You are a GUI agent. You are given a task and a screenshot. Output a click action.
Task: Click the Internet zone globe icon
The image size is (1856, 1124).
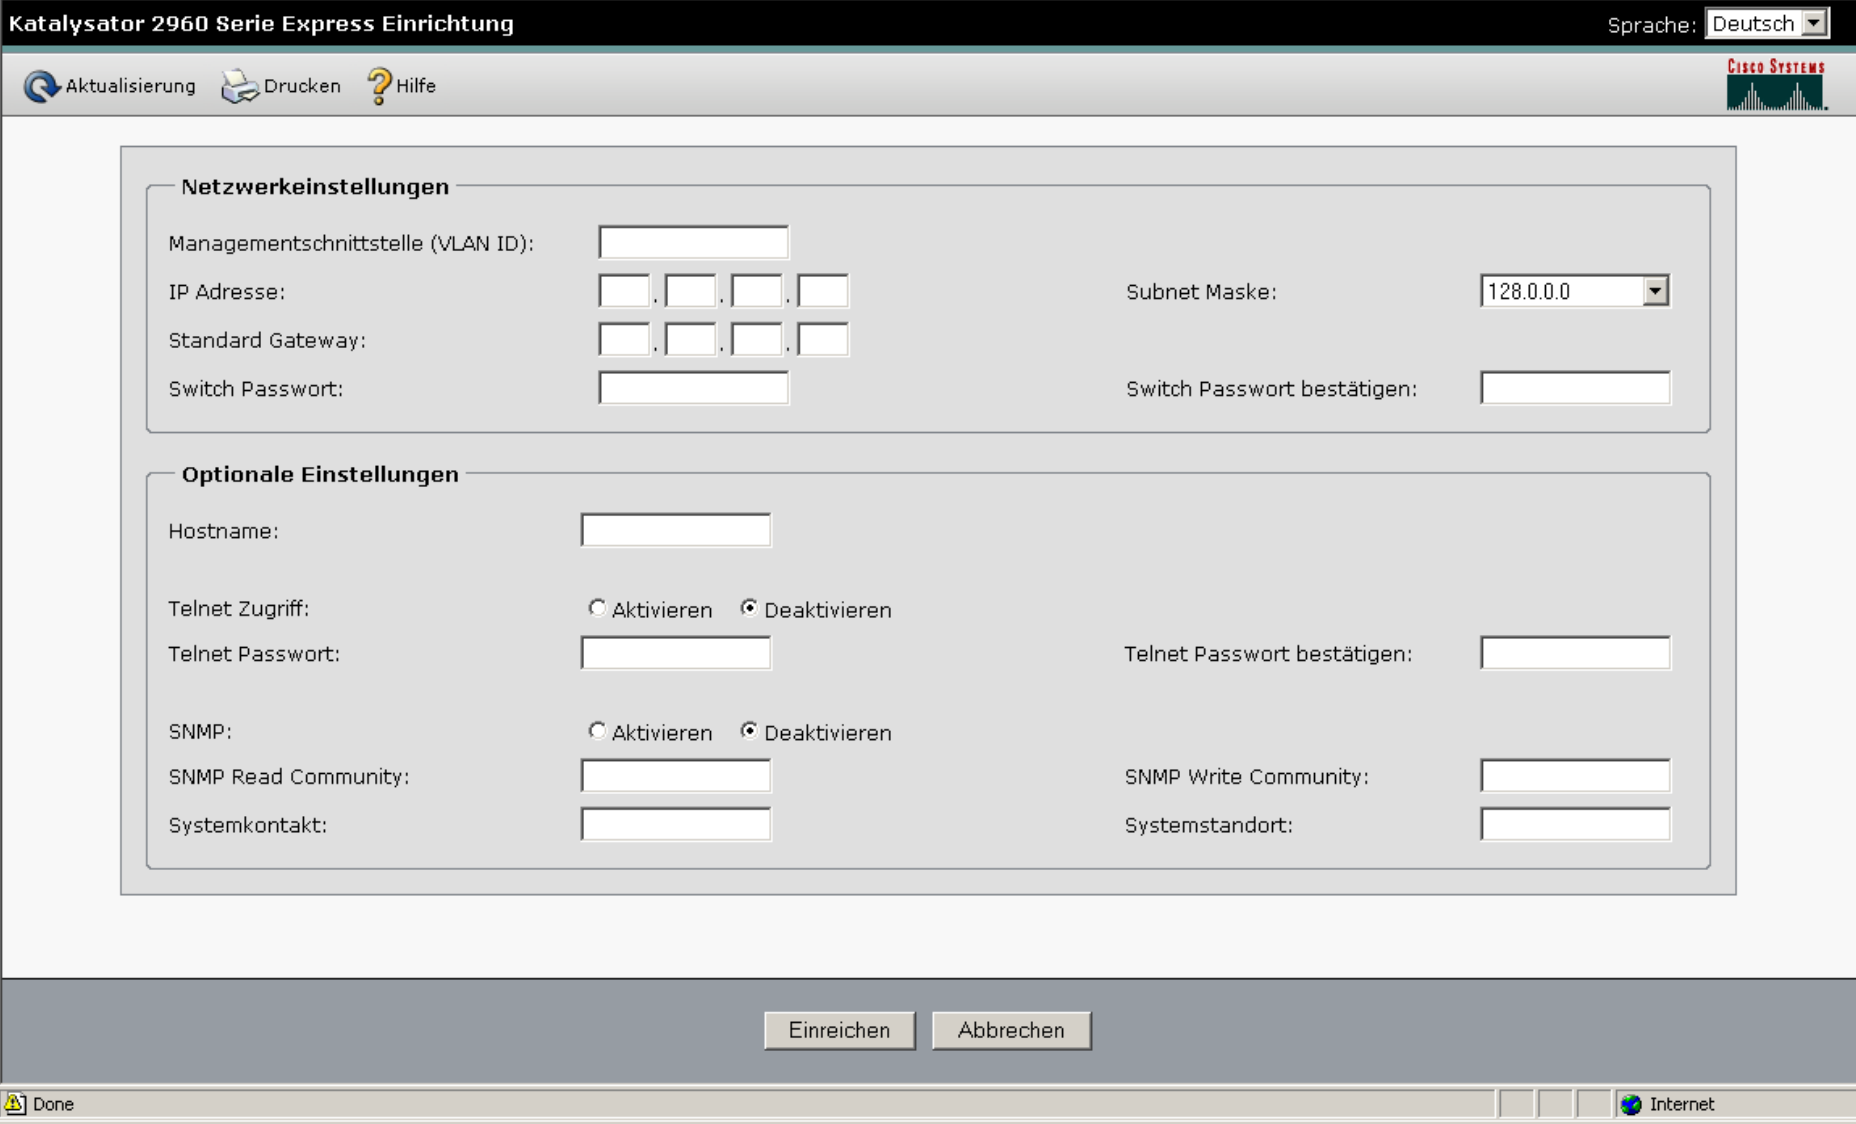1631,1104
